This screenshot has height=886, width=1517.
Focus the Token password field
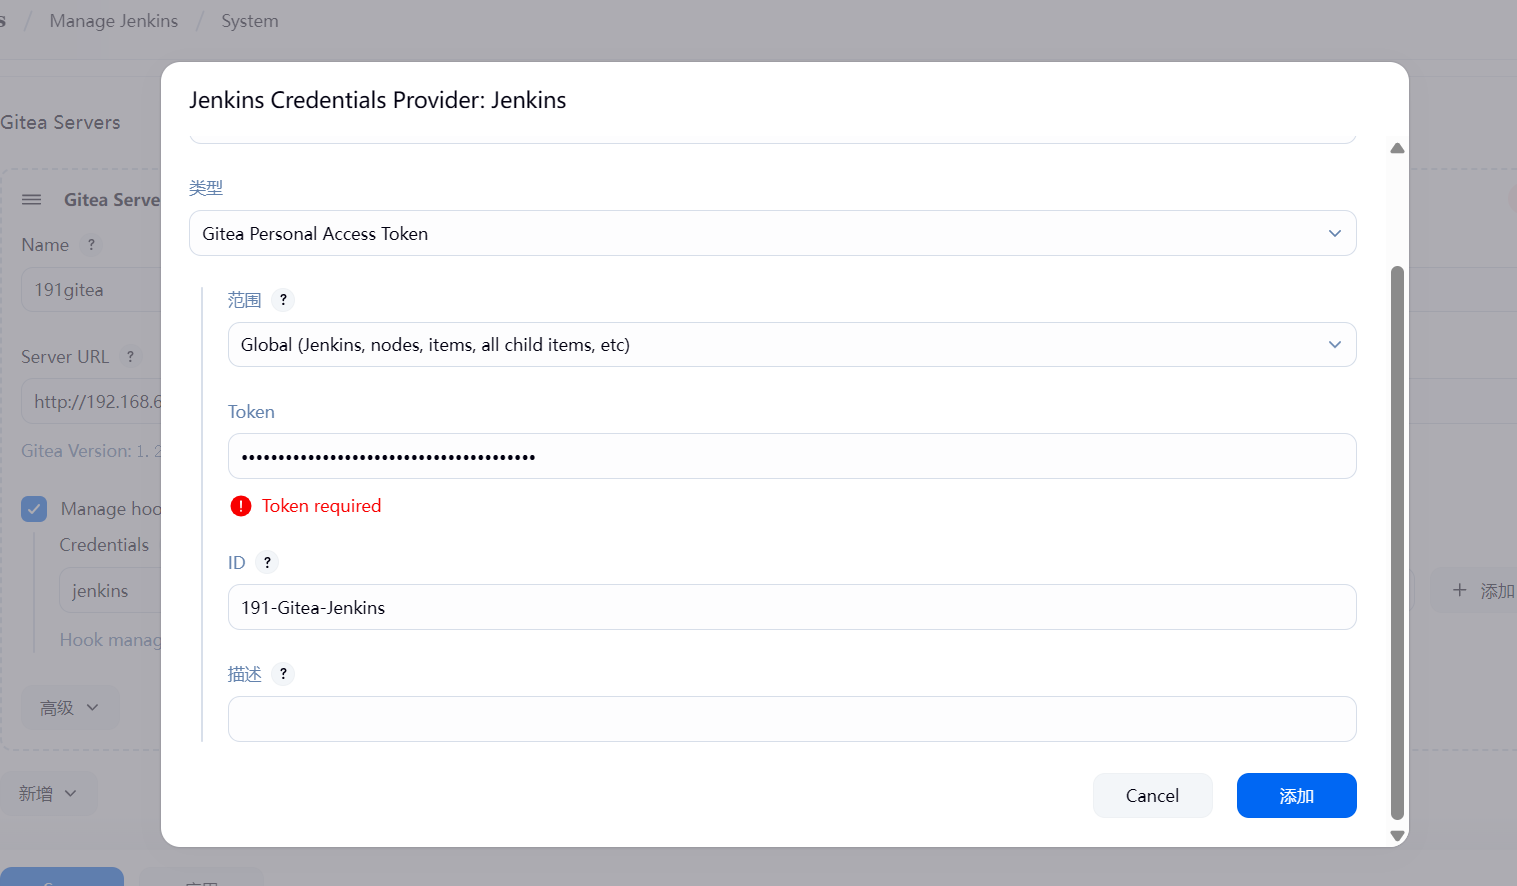click(792, 456)
